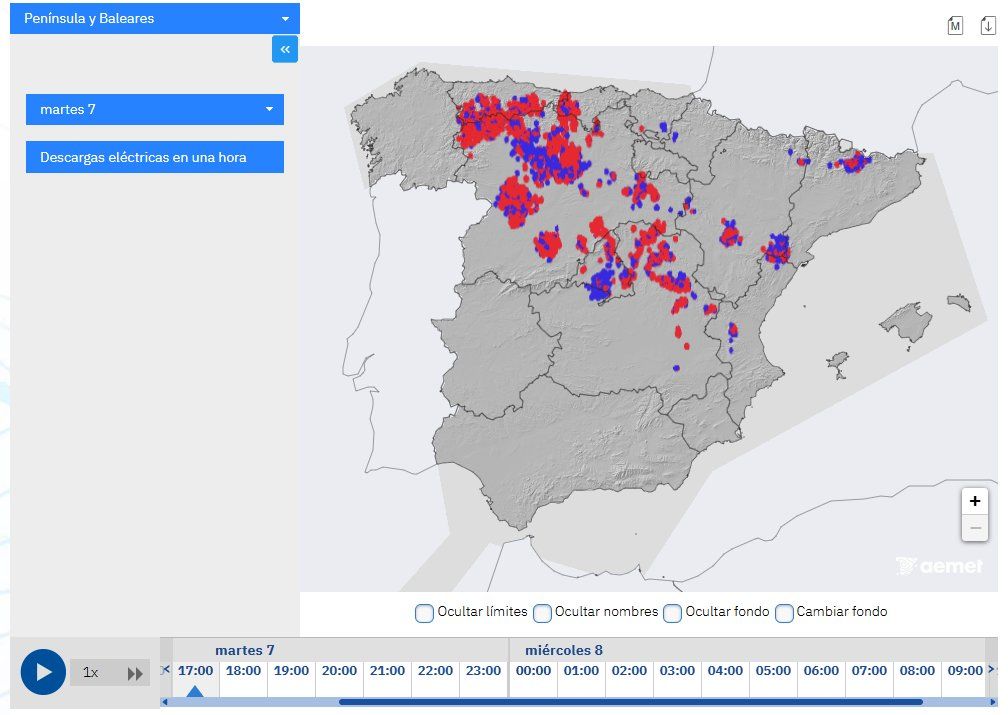This screenshot has height=715, width=1008.
Task: Click the M metadata document icon
Action: [955, 26]
